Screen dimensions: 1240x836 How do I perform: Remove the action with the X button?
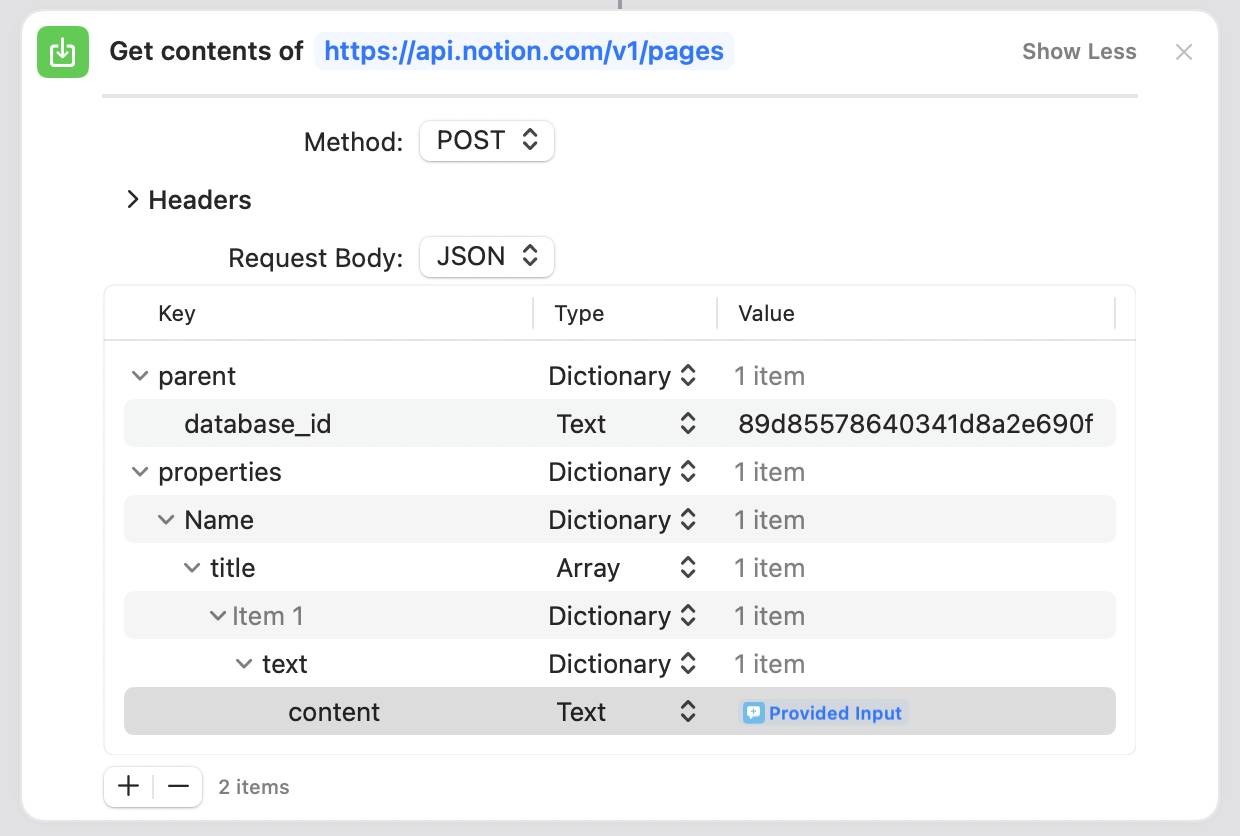[1184, 52]
